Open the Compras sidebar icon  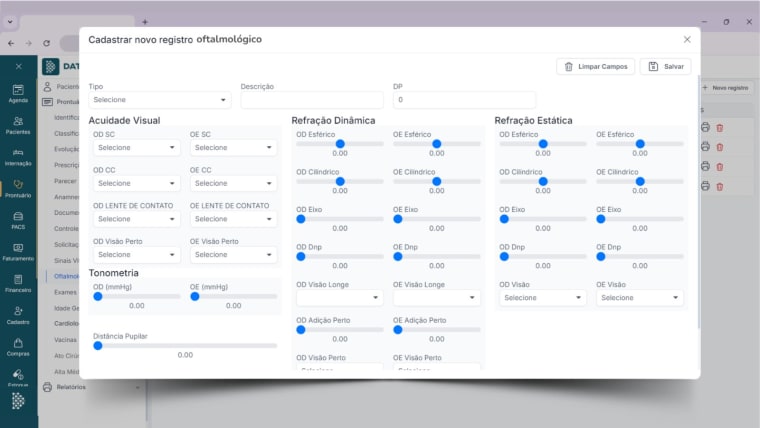[x=18, y=347]
